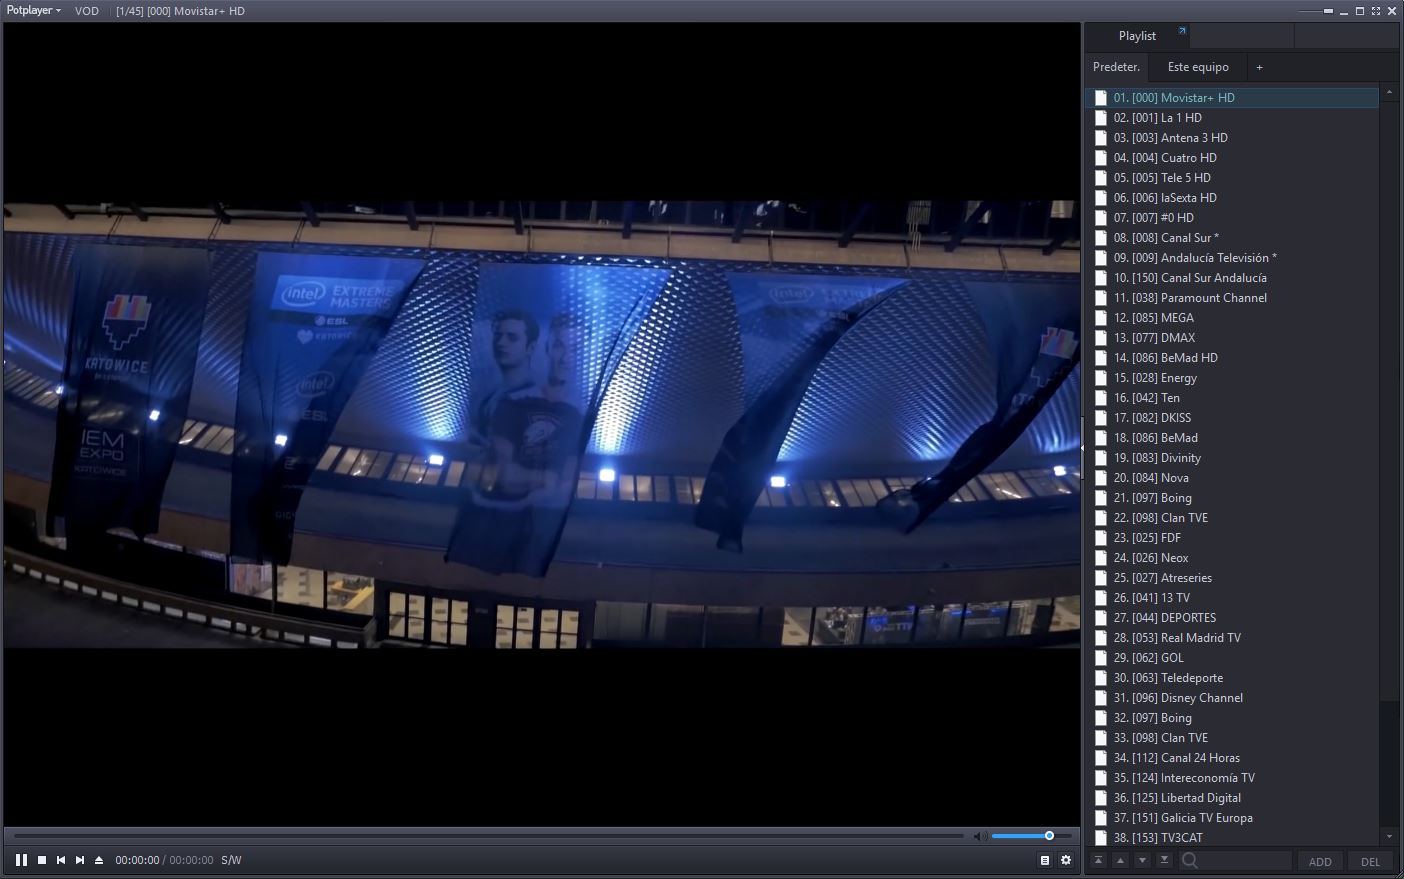Click the 00:00:00 elapsed time display
1404x879 pixels.
coord(137,860)
